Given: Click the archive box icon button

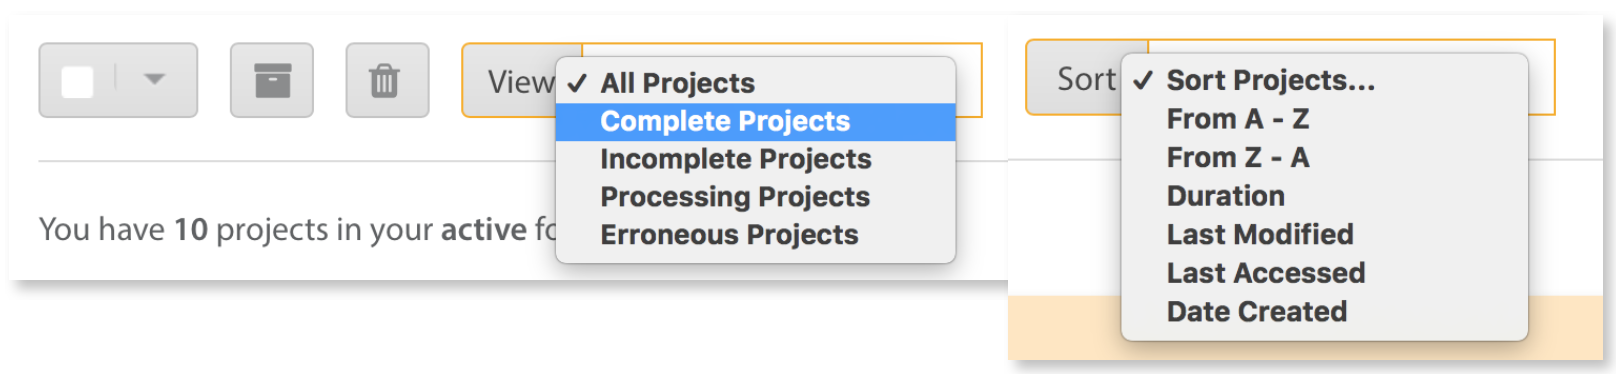Looking at the screenshot, I should [272, 80].
